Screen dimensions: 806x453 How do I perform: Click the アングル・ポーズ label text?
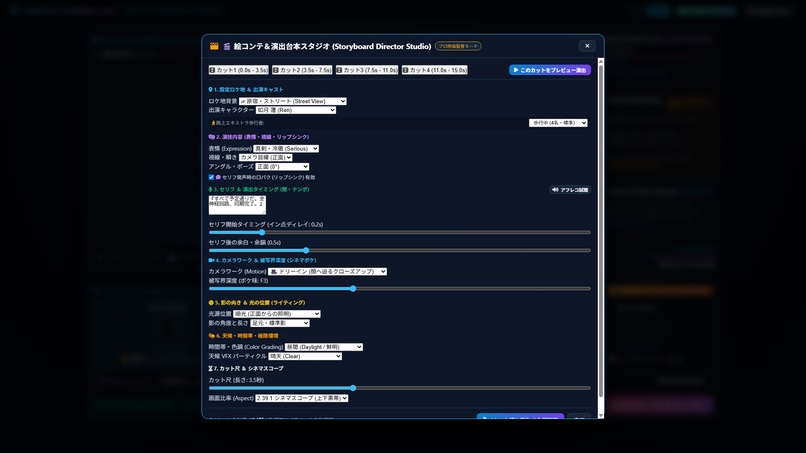231,167
